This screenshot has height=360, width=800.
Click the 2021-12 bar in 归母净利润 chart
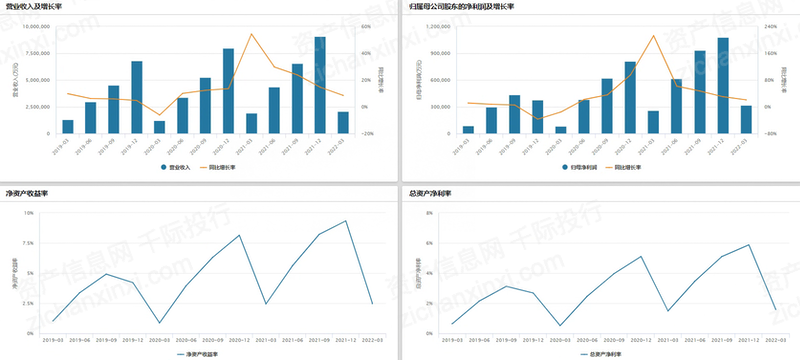pyautogui.click(x=722, y=86)
